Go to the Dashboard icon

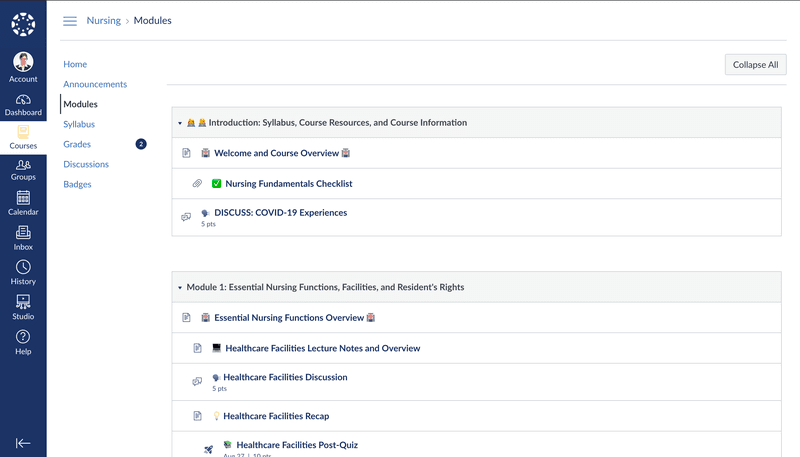(23, 99)
